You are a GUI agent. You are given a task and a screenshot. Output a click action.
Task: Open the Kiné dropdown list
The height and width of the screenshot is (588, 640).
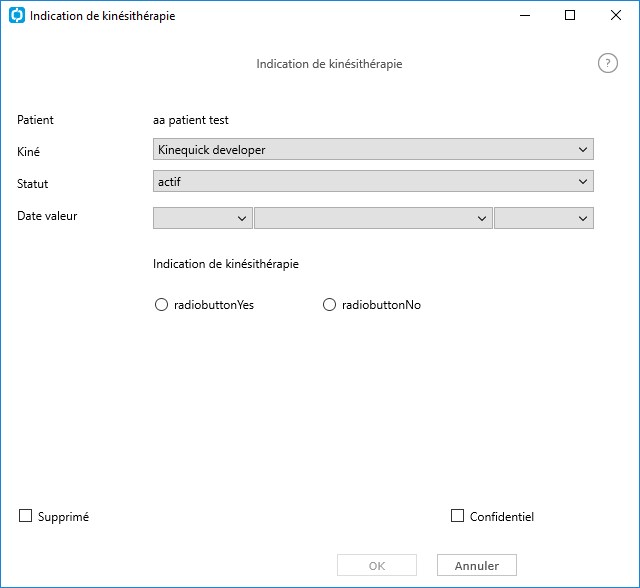tap(373, 149)
